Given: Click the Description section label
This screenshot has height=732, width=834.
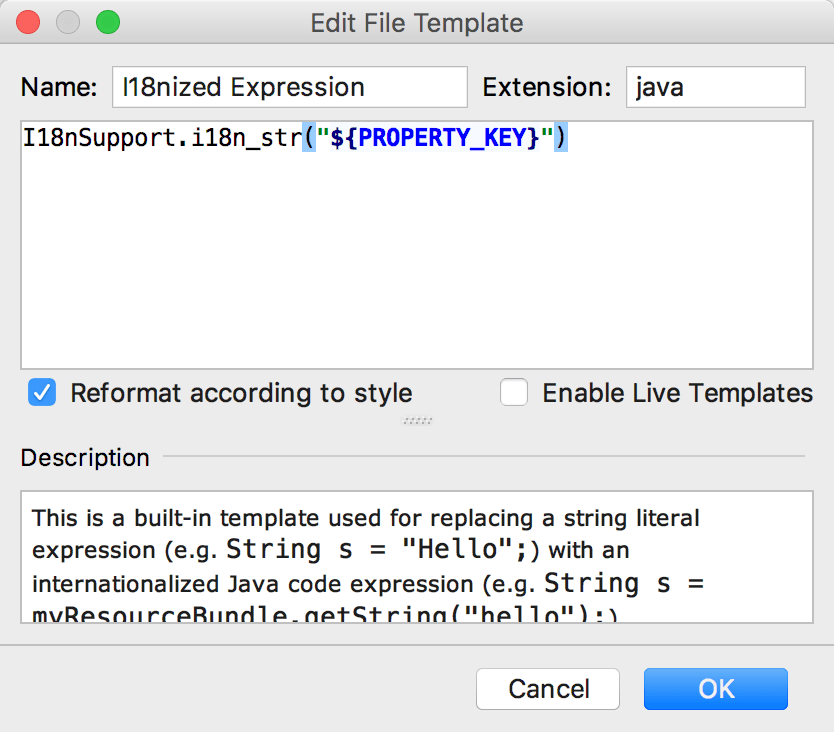Looking at the screenshot, I should pyautogui.click(x=85, y=457).
